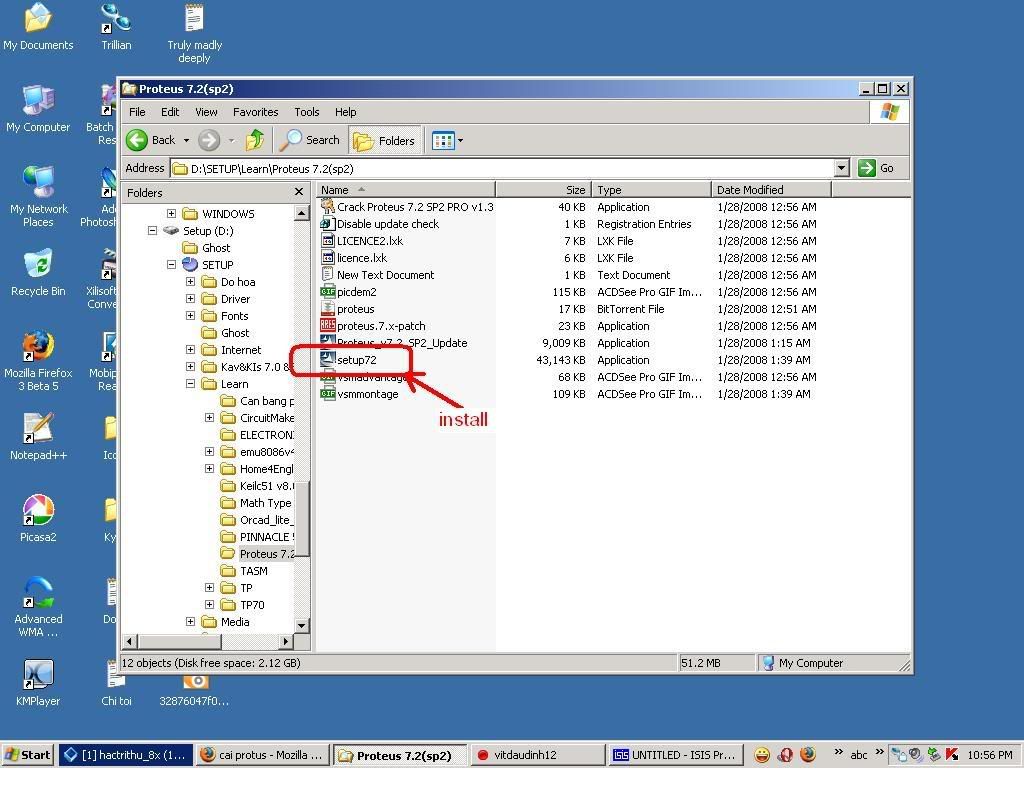Open the Back history dropdown arrow
Viewport: 1024px width, 800px height.
tap(186, 140)
